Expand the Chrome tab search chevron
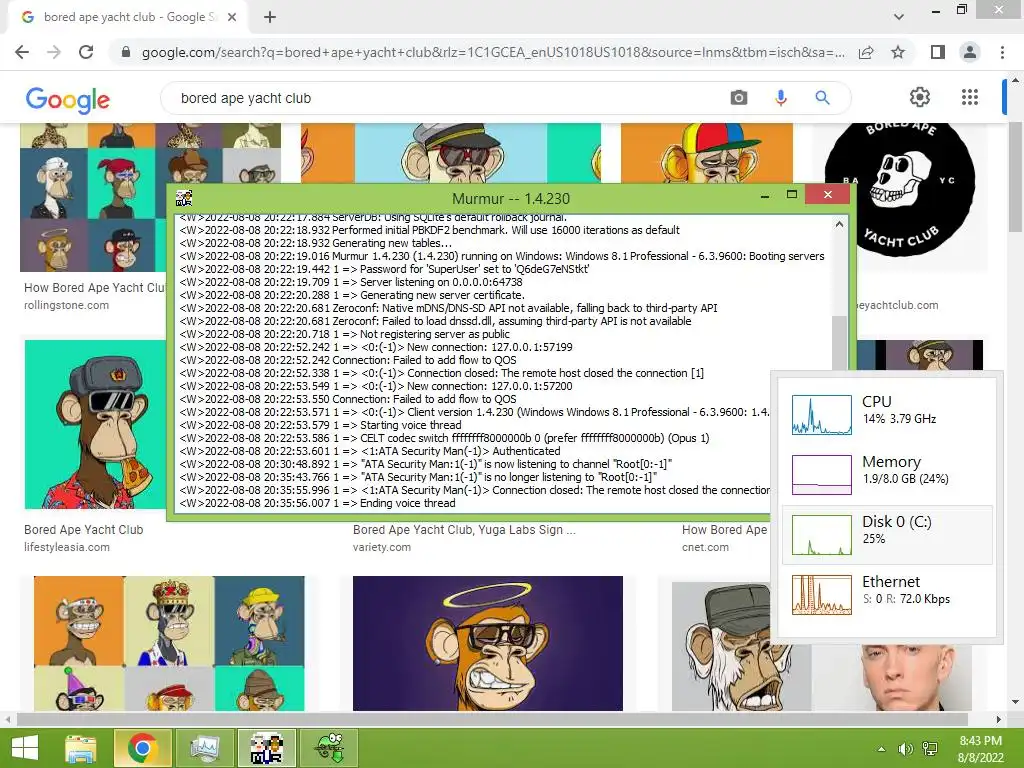Screen dimensions: 1024x768 [899, 17]
